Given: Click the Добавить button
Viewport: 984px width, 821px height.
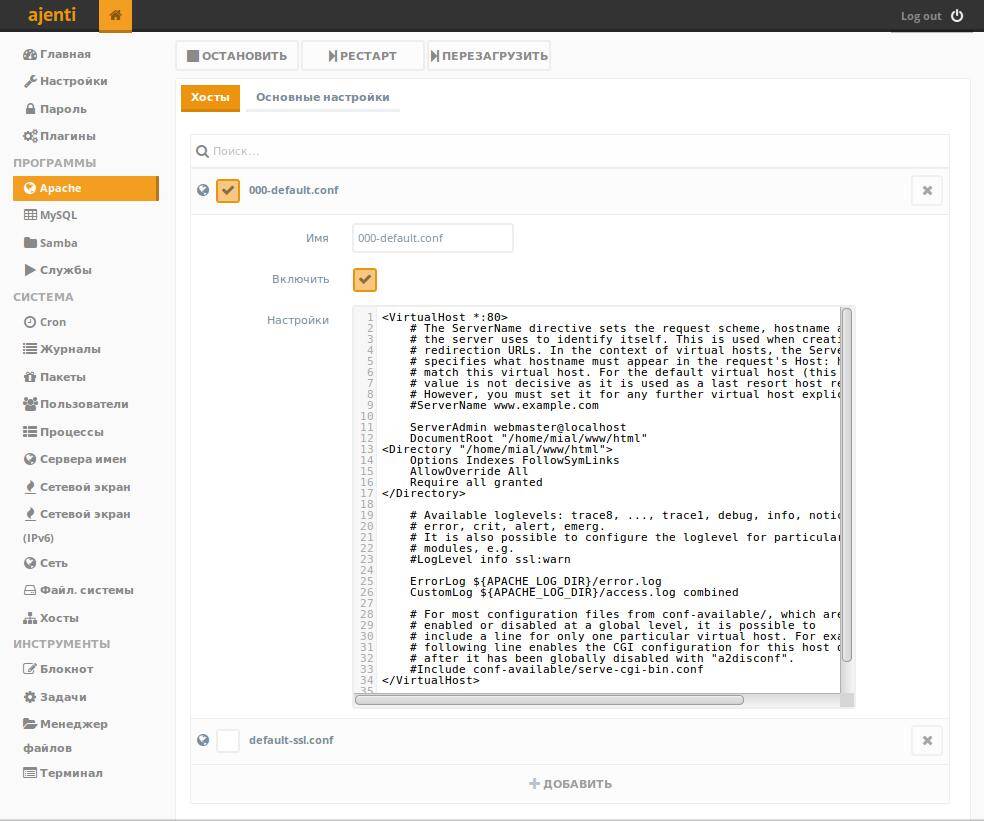Looking at the screenshot, I should pyautogui.click(x=570, y=784).
